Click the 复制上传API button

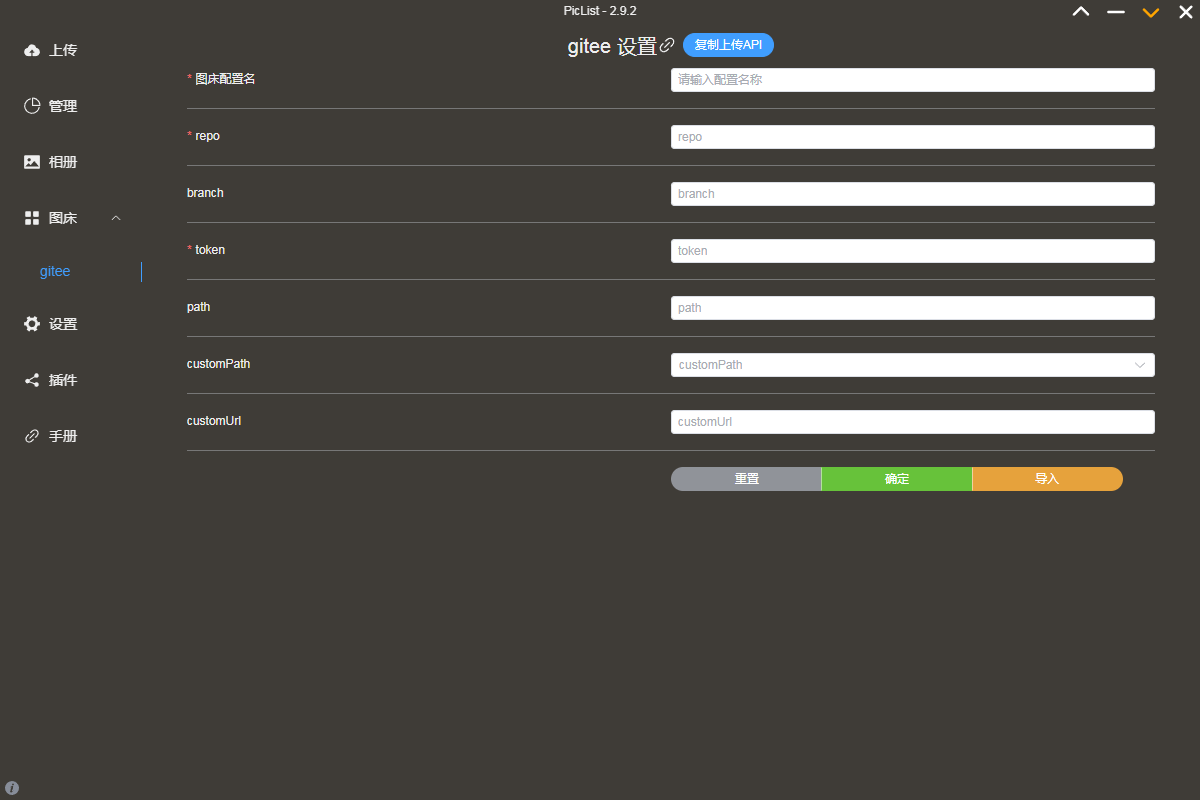point(728,45)
